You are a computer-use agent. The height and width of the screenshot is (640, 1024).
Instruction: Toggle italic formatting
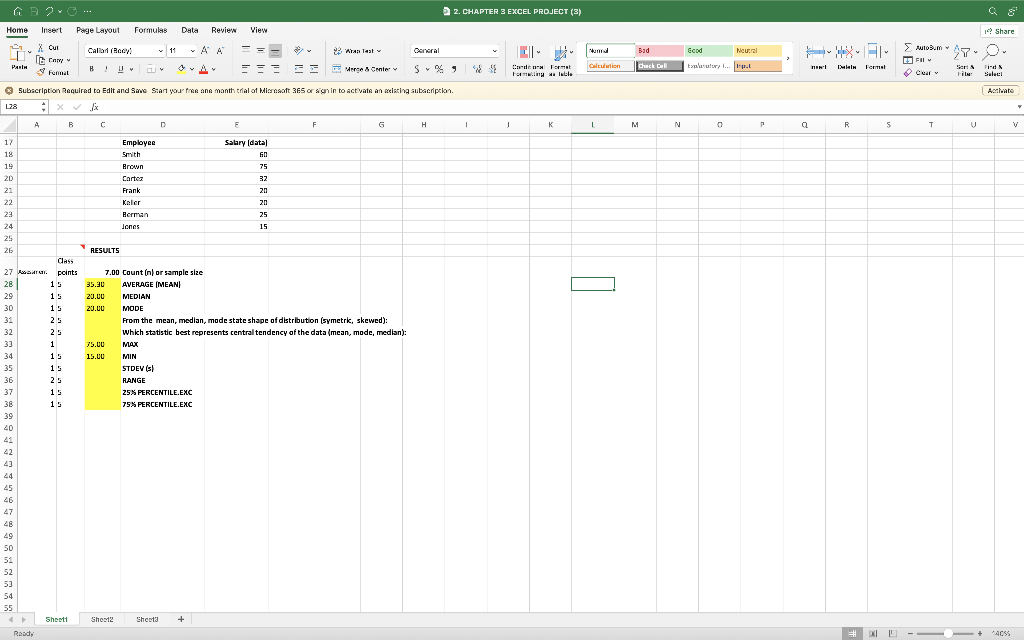106,67
